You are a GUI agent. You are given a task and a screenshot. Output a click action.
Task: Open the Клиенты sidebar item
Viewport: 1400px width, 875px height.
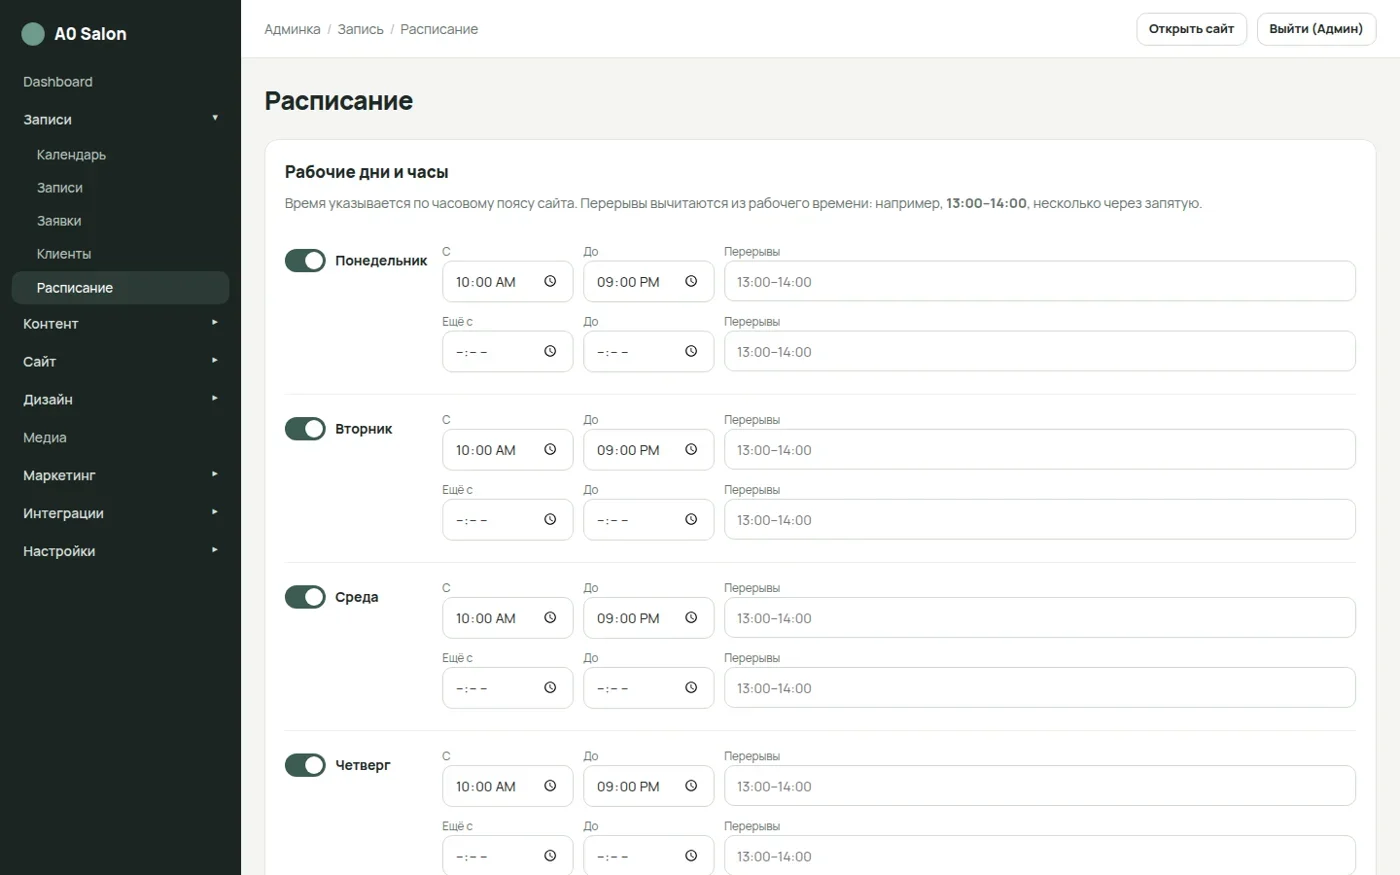point(120,254)
